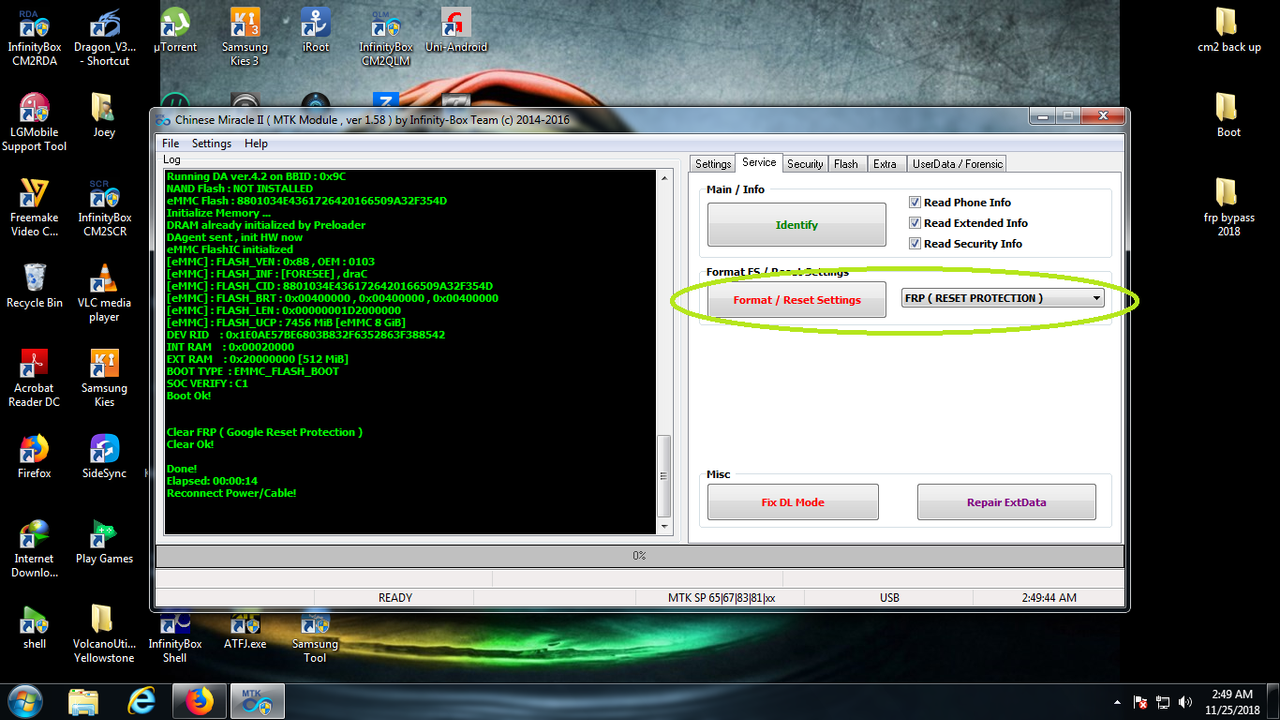This screenshot has height=720, width=1280.
Task: Open Dragon_V3 shortcut on desktop
Action: click(x=107, y=37)
